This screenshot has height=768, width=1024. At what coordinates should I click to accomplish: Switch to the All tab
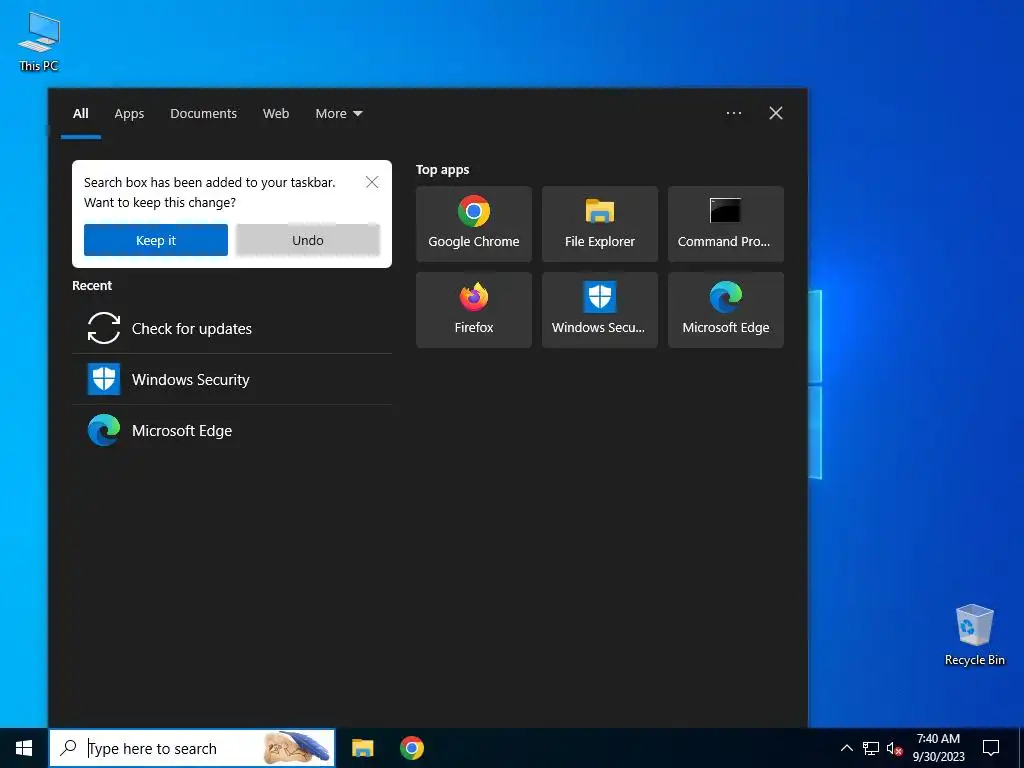[80, 114]
